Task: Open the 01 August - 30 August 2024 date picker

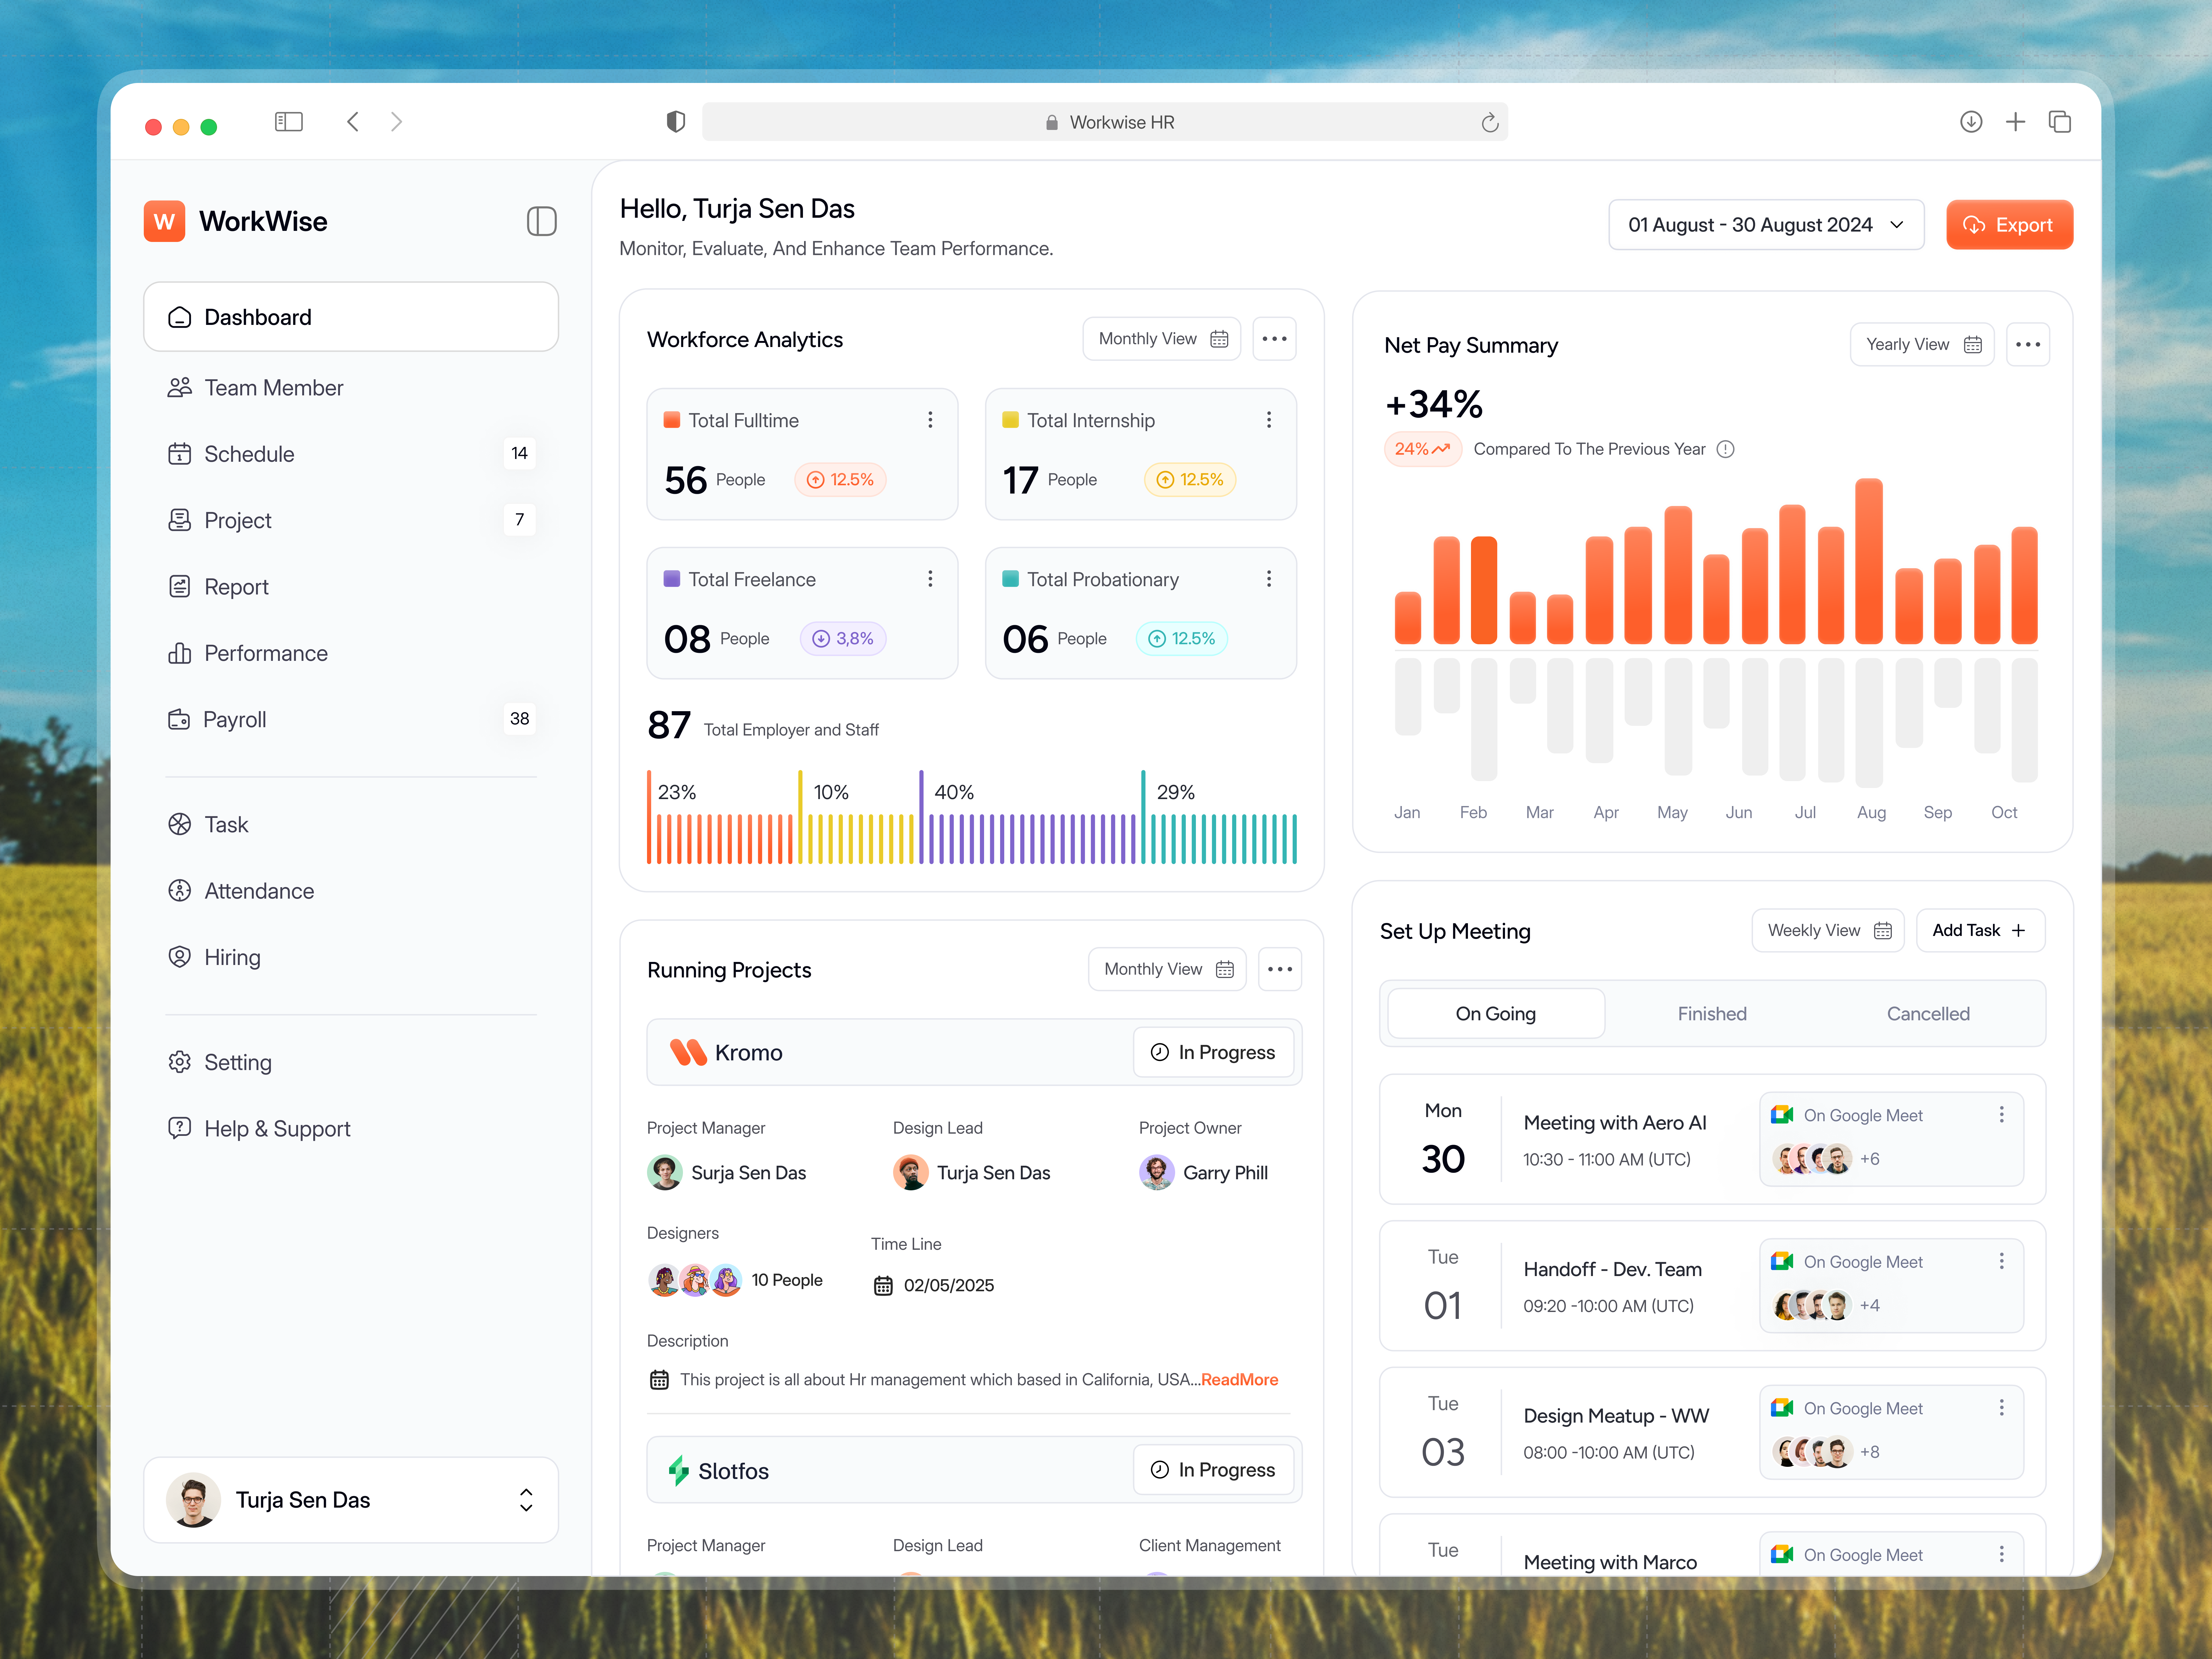Action: 1766,224
